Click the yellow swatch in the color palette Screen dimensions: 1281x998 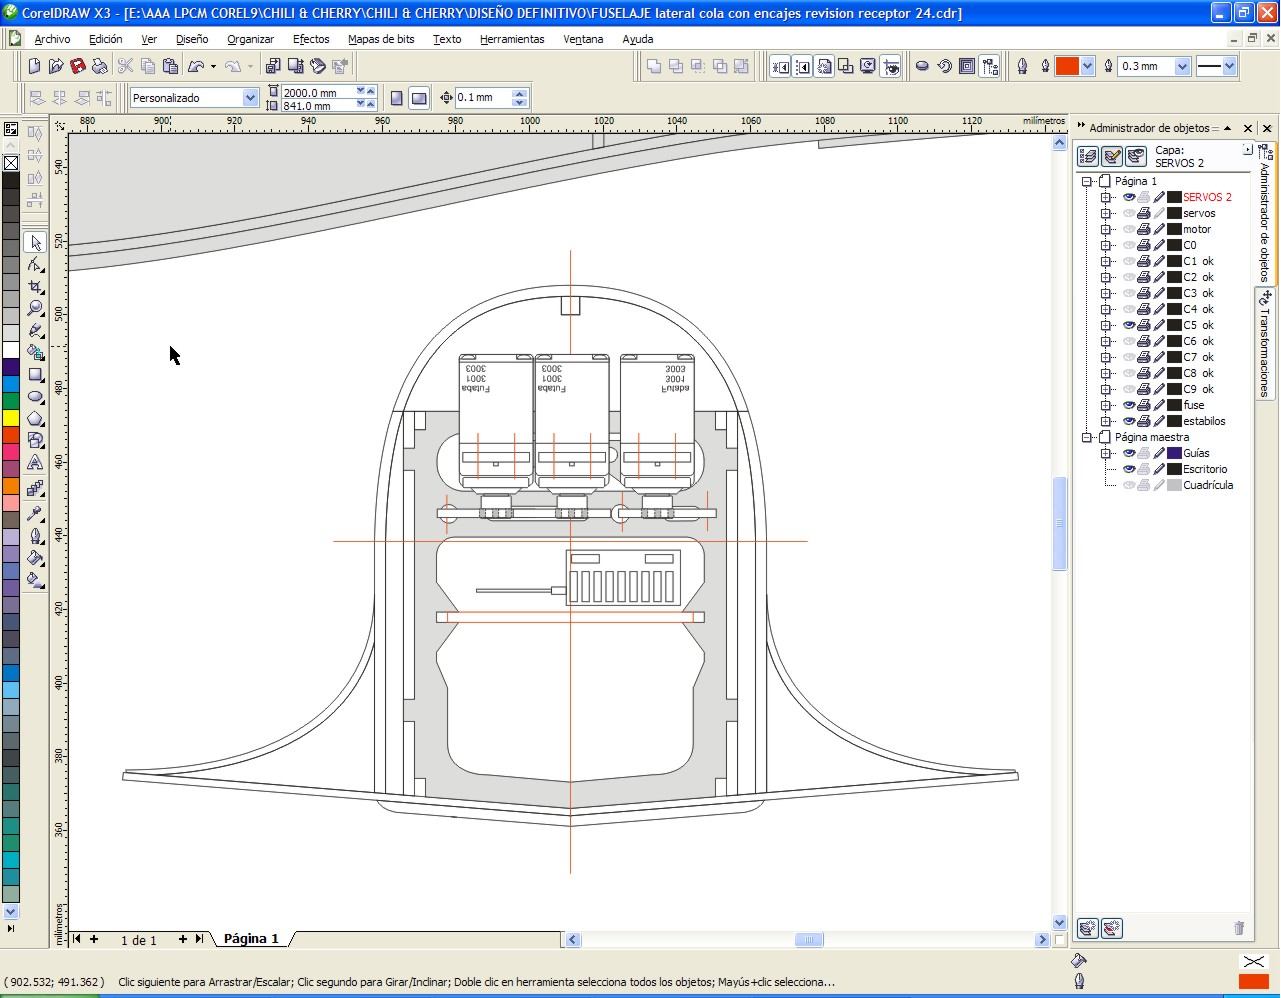[11, 418]
